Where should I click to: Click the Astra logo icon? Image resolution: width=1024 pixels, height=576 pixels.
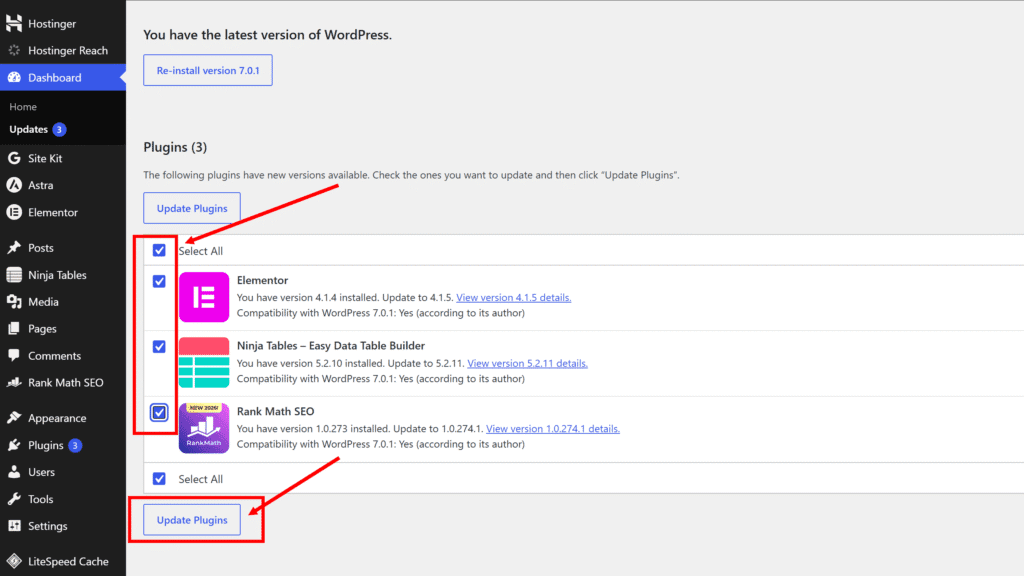coord(14,185)
